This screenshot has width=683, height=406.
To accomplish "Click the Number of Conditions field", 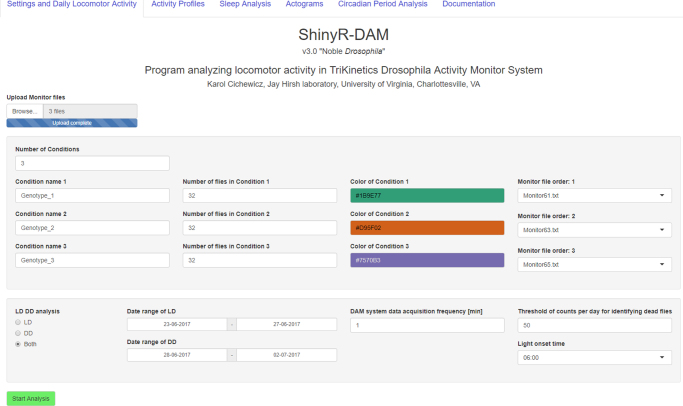I will click(92, 163).
